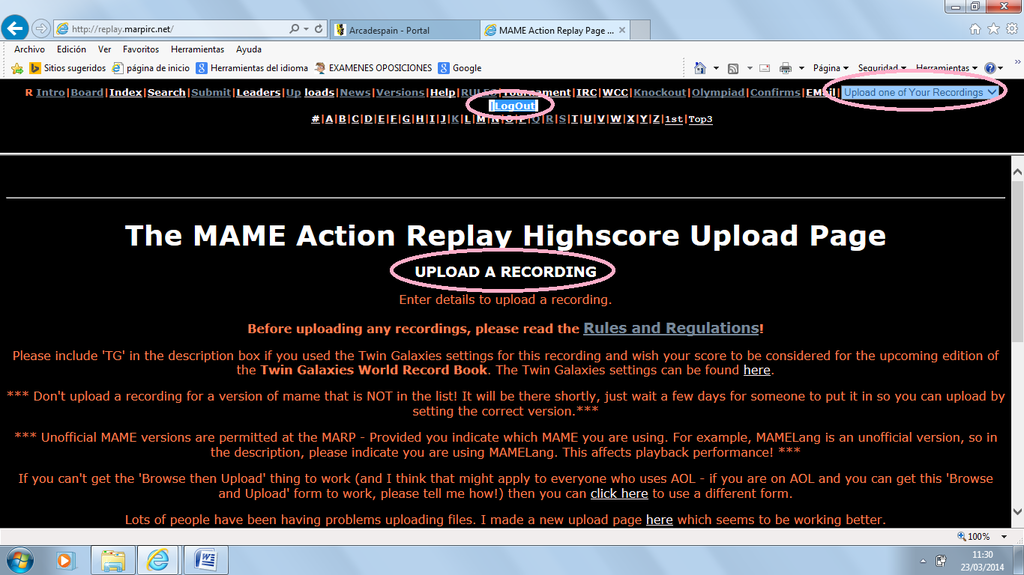Click the Home icon at top right
Viewport: 1024px width, 575px height.
coord(975,29)
